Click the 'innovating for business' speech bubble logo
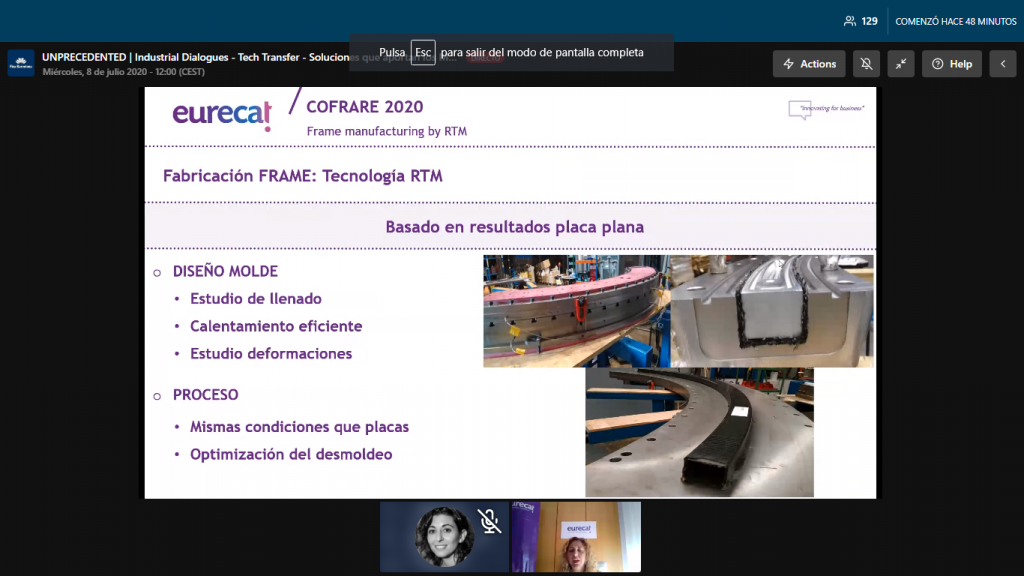This screenshot has height=576, width=1024. pyautogui.click(x=826, y=109)
